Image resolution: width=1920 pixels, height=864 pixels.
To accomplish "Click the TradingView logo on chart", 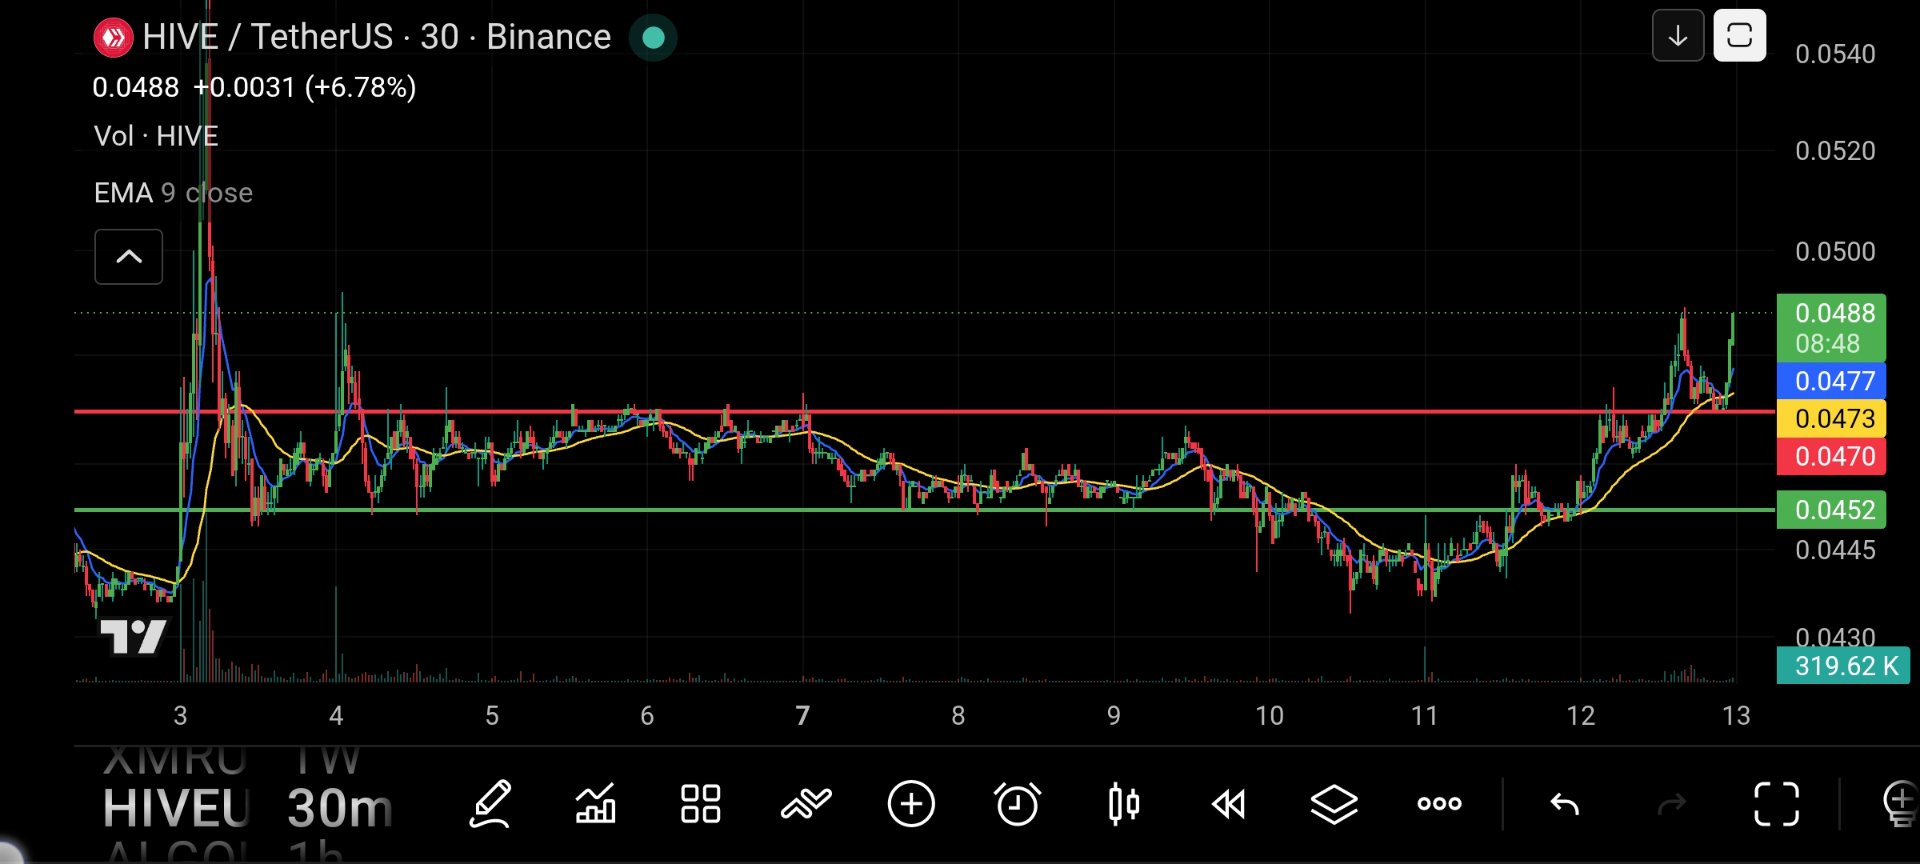I will [x=133, y=637].
